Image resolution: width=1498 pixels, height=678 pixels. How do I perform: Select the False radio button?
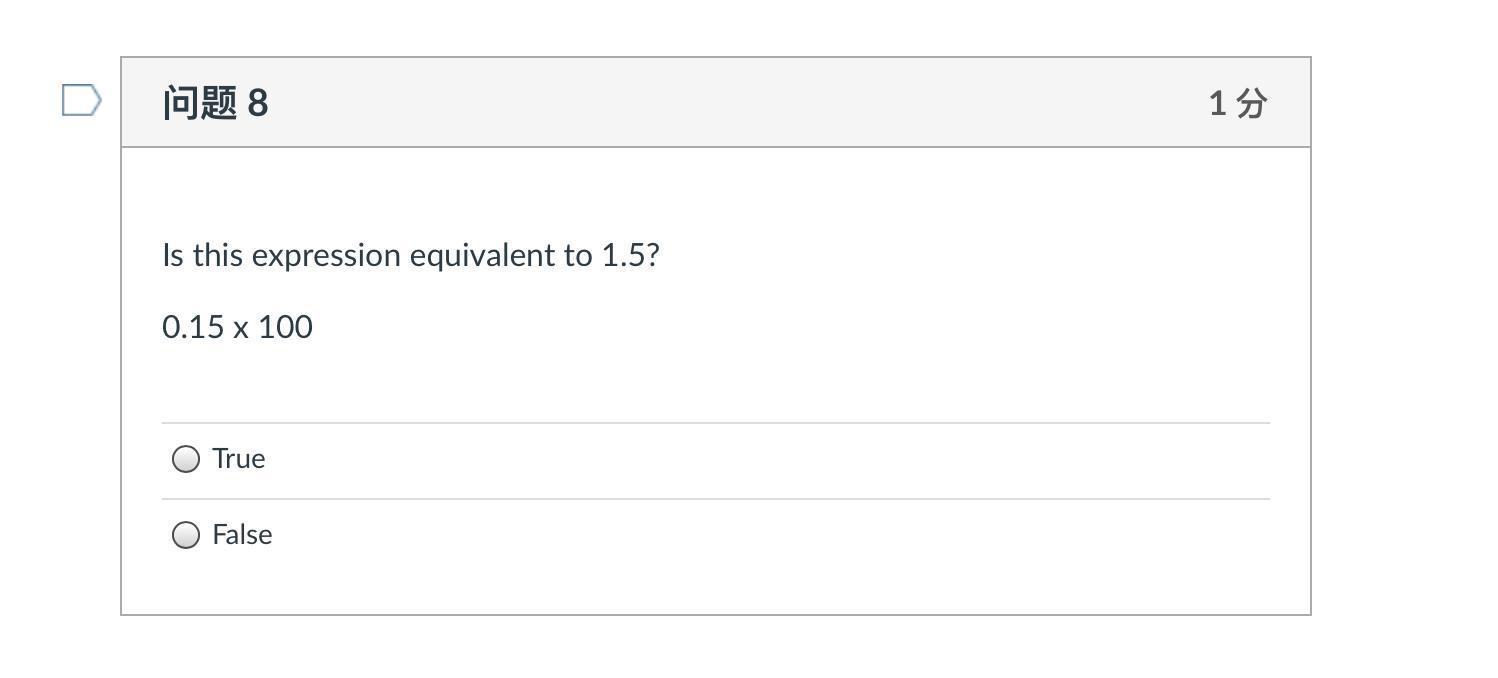[186, 535]
